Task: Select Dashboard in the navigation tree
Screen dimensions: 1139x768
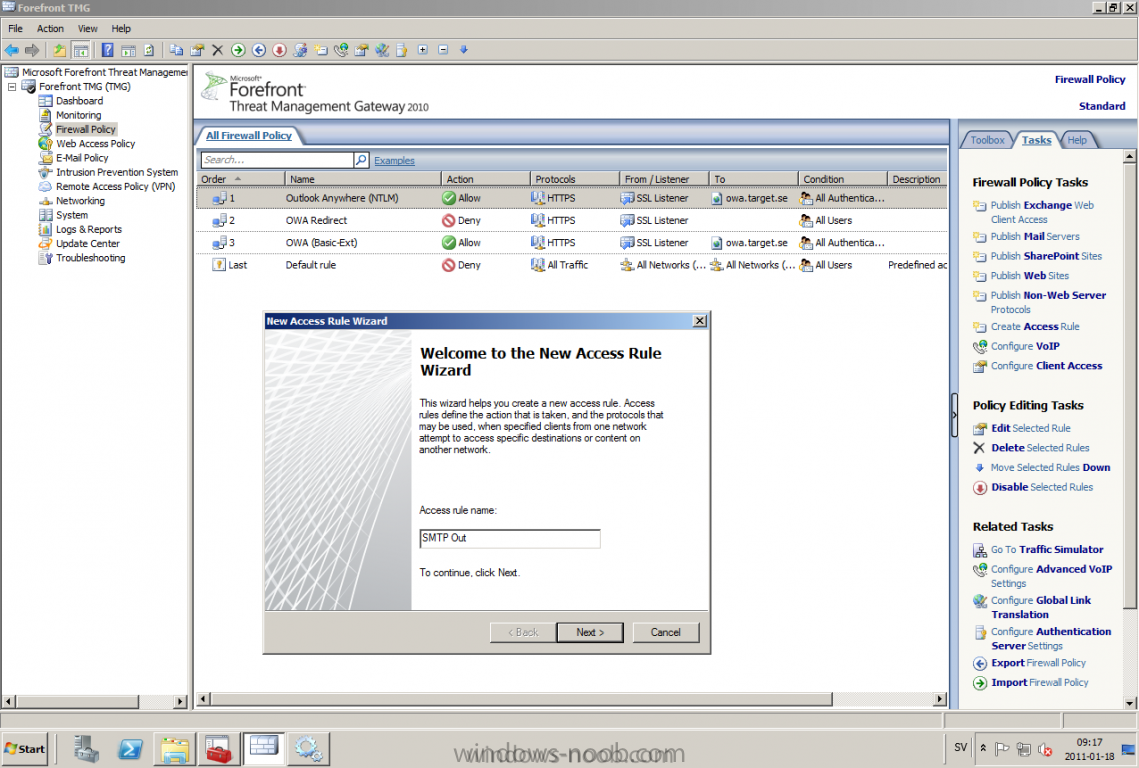Action: 79,101
